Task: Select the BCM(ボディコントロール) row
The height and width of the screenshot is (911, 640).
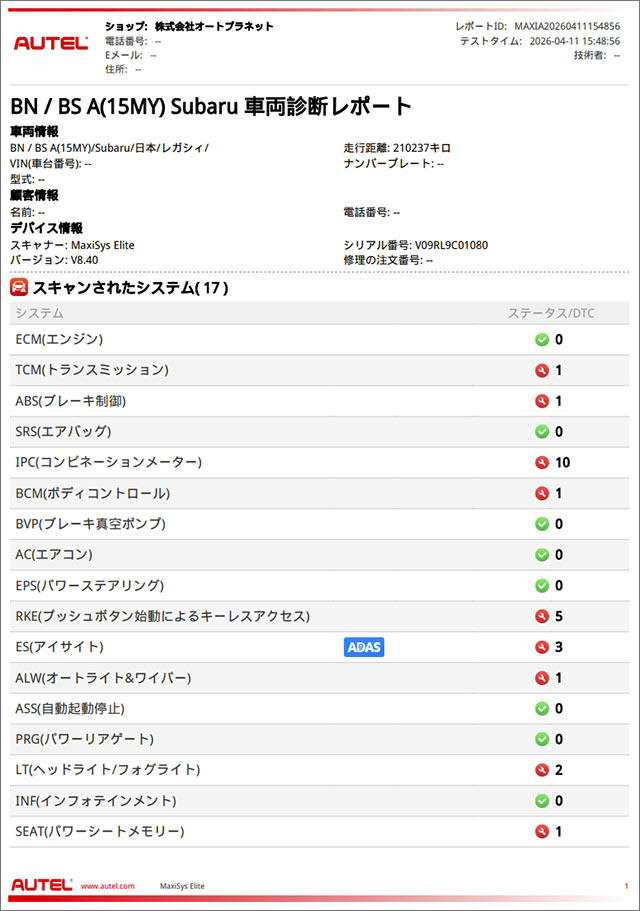Action: [x=319, y=493]
